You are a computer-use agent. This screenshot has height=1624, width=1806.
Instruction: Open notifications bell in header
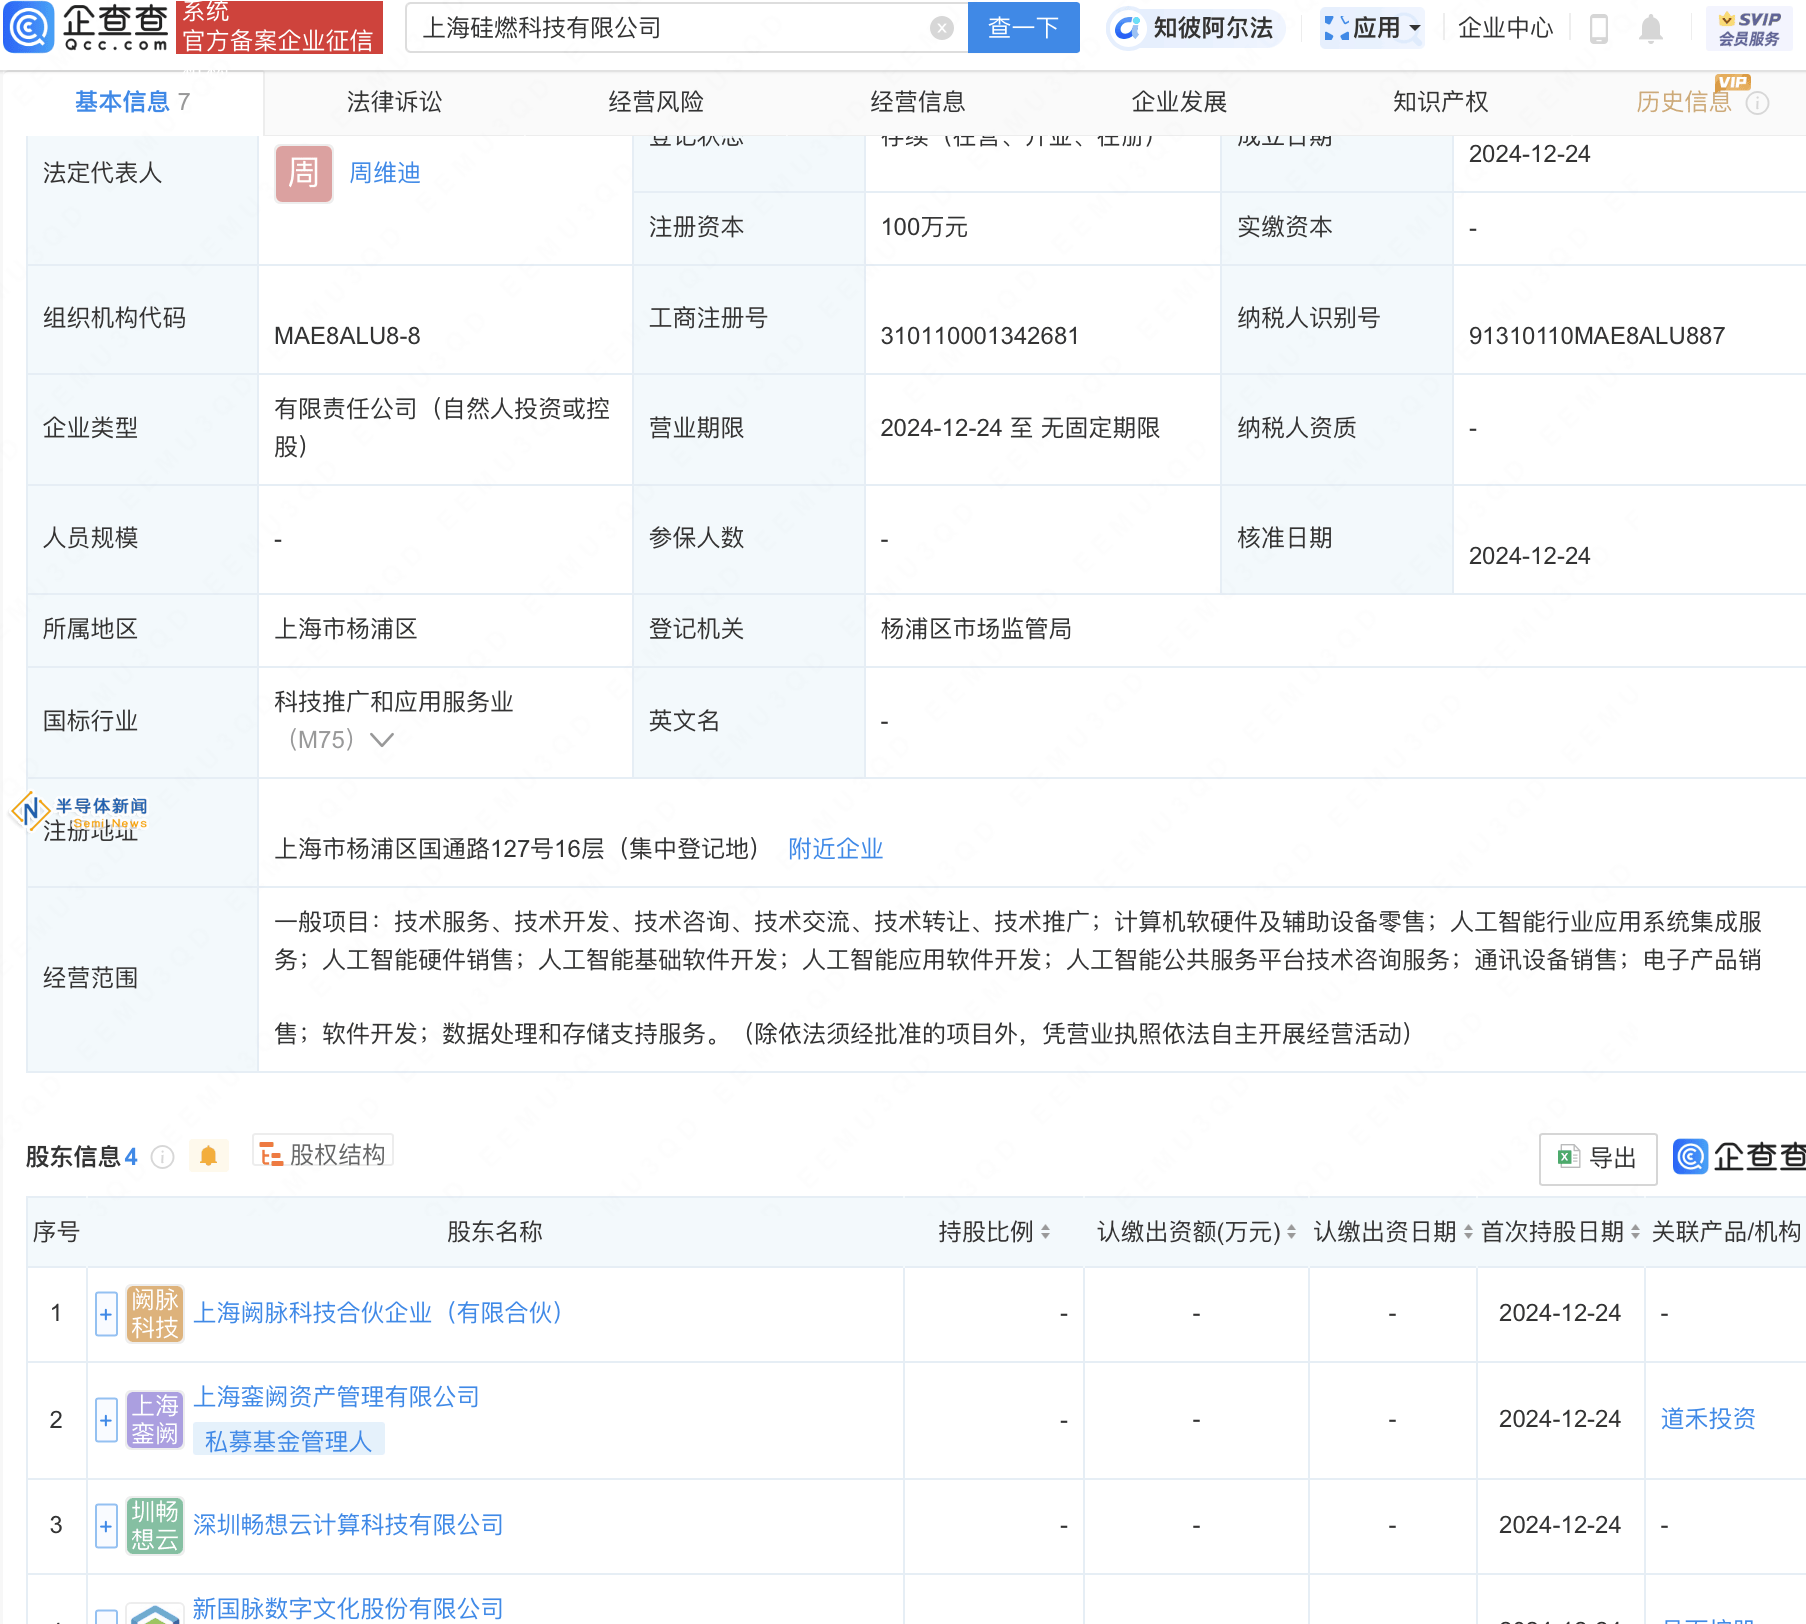pos(1651,29)
